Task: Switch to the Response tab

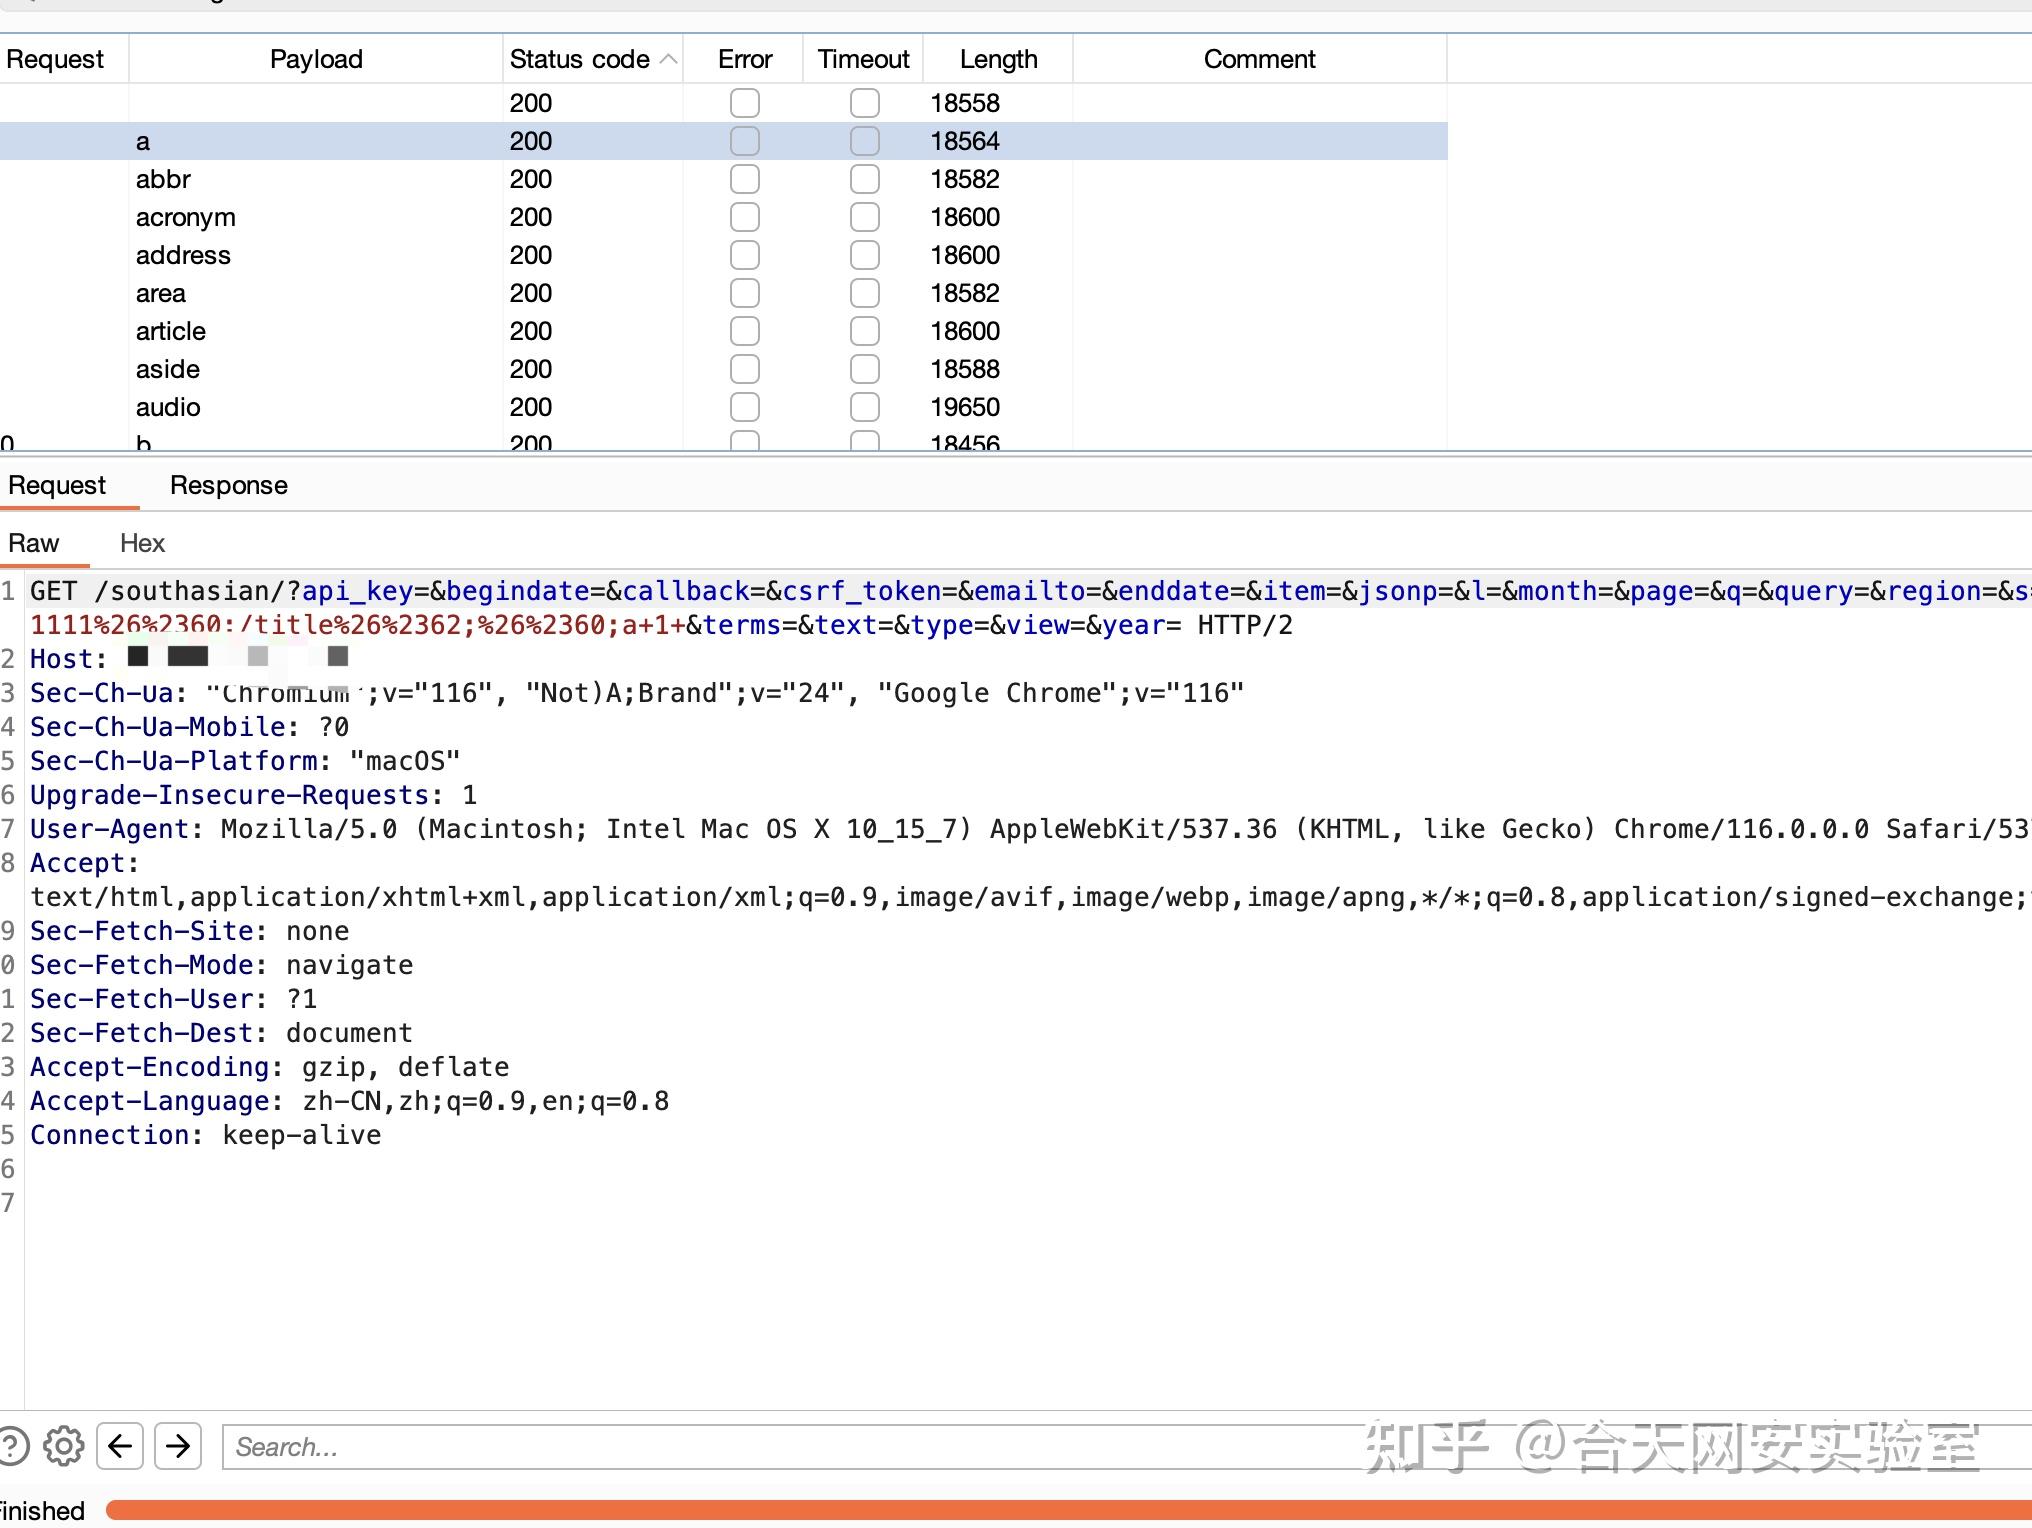Action: (229, 486)
